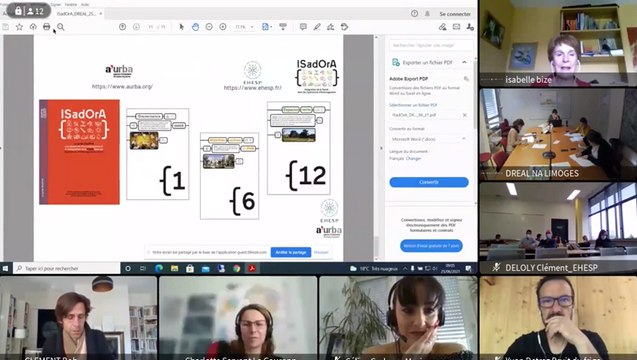Open the help question mark icon
637x360 pixels.
coord(414,13)
